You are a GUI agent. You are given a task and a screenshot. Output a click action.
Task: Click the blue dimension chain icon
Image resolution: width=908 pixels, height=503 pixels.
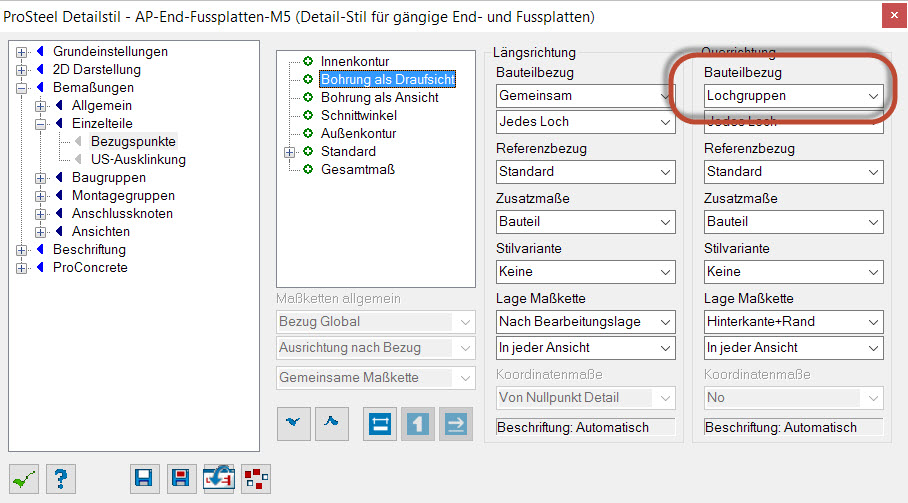coord(380,424)
